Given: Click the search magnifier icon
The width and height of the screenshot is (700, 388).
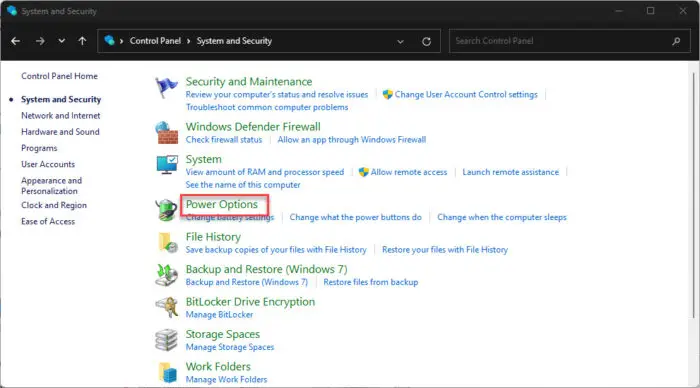Looking at the screenshot, I should coord(676,41).
